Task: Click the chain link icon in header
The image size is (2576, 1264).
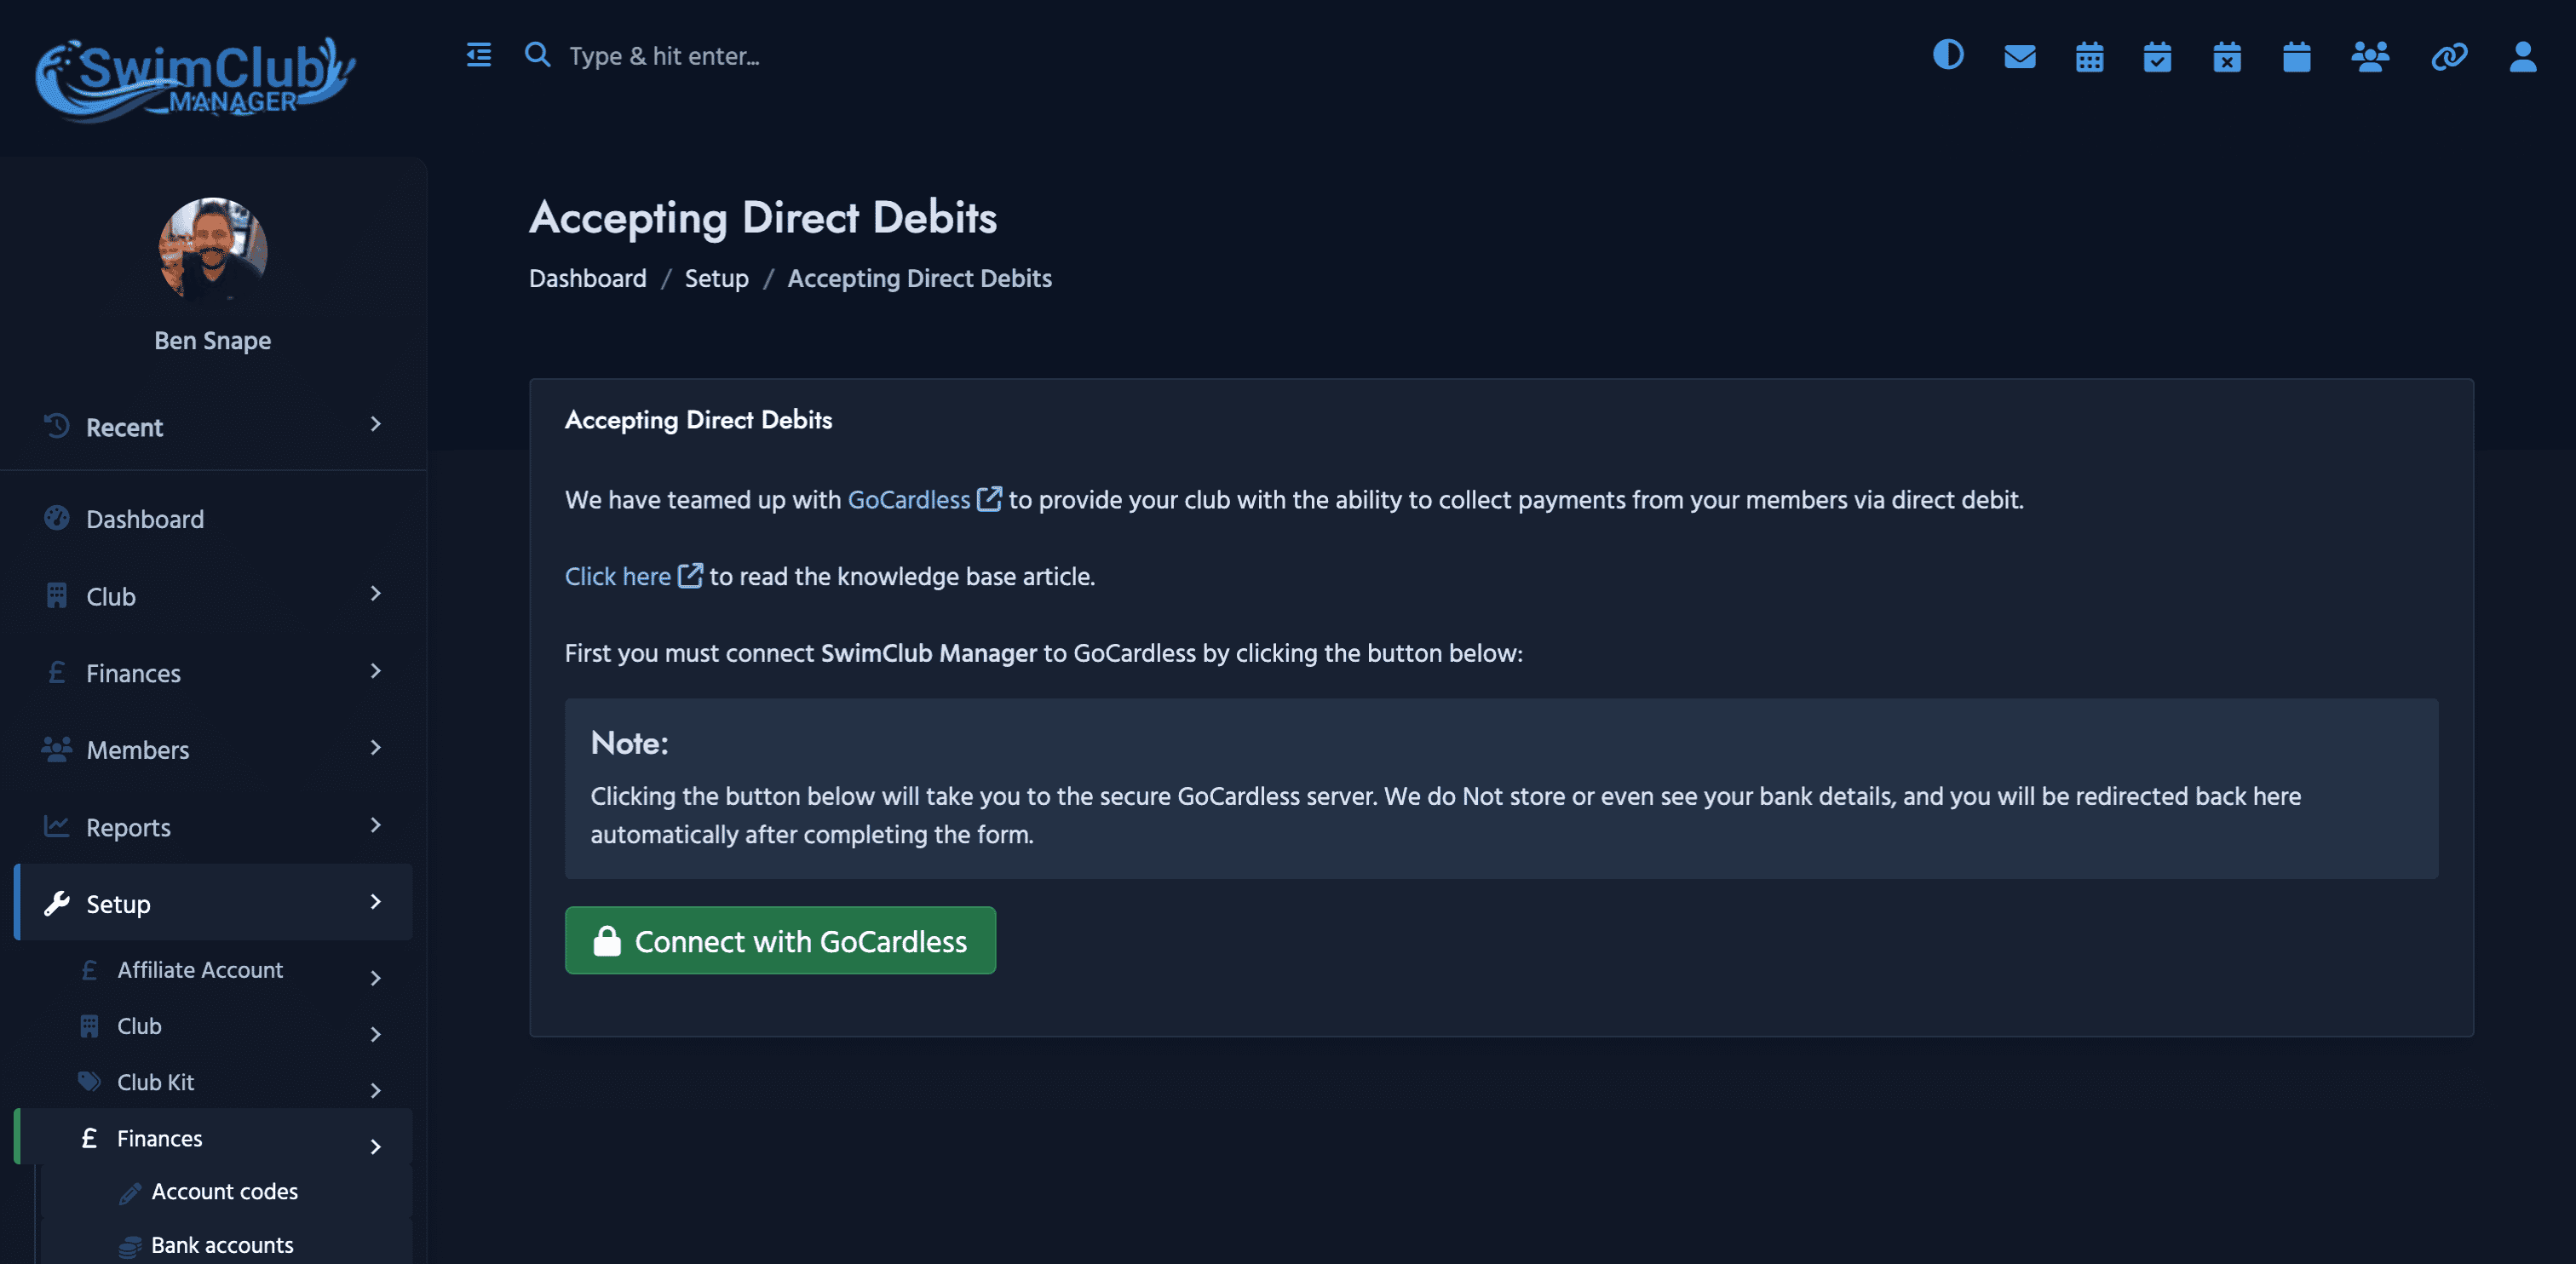Action: pyautogui.click(x=2449, y=56)
